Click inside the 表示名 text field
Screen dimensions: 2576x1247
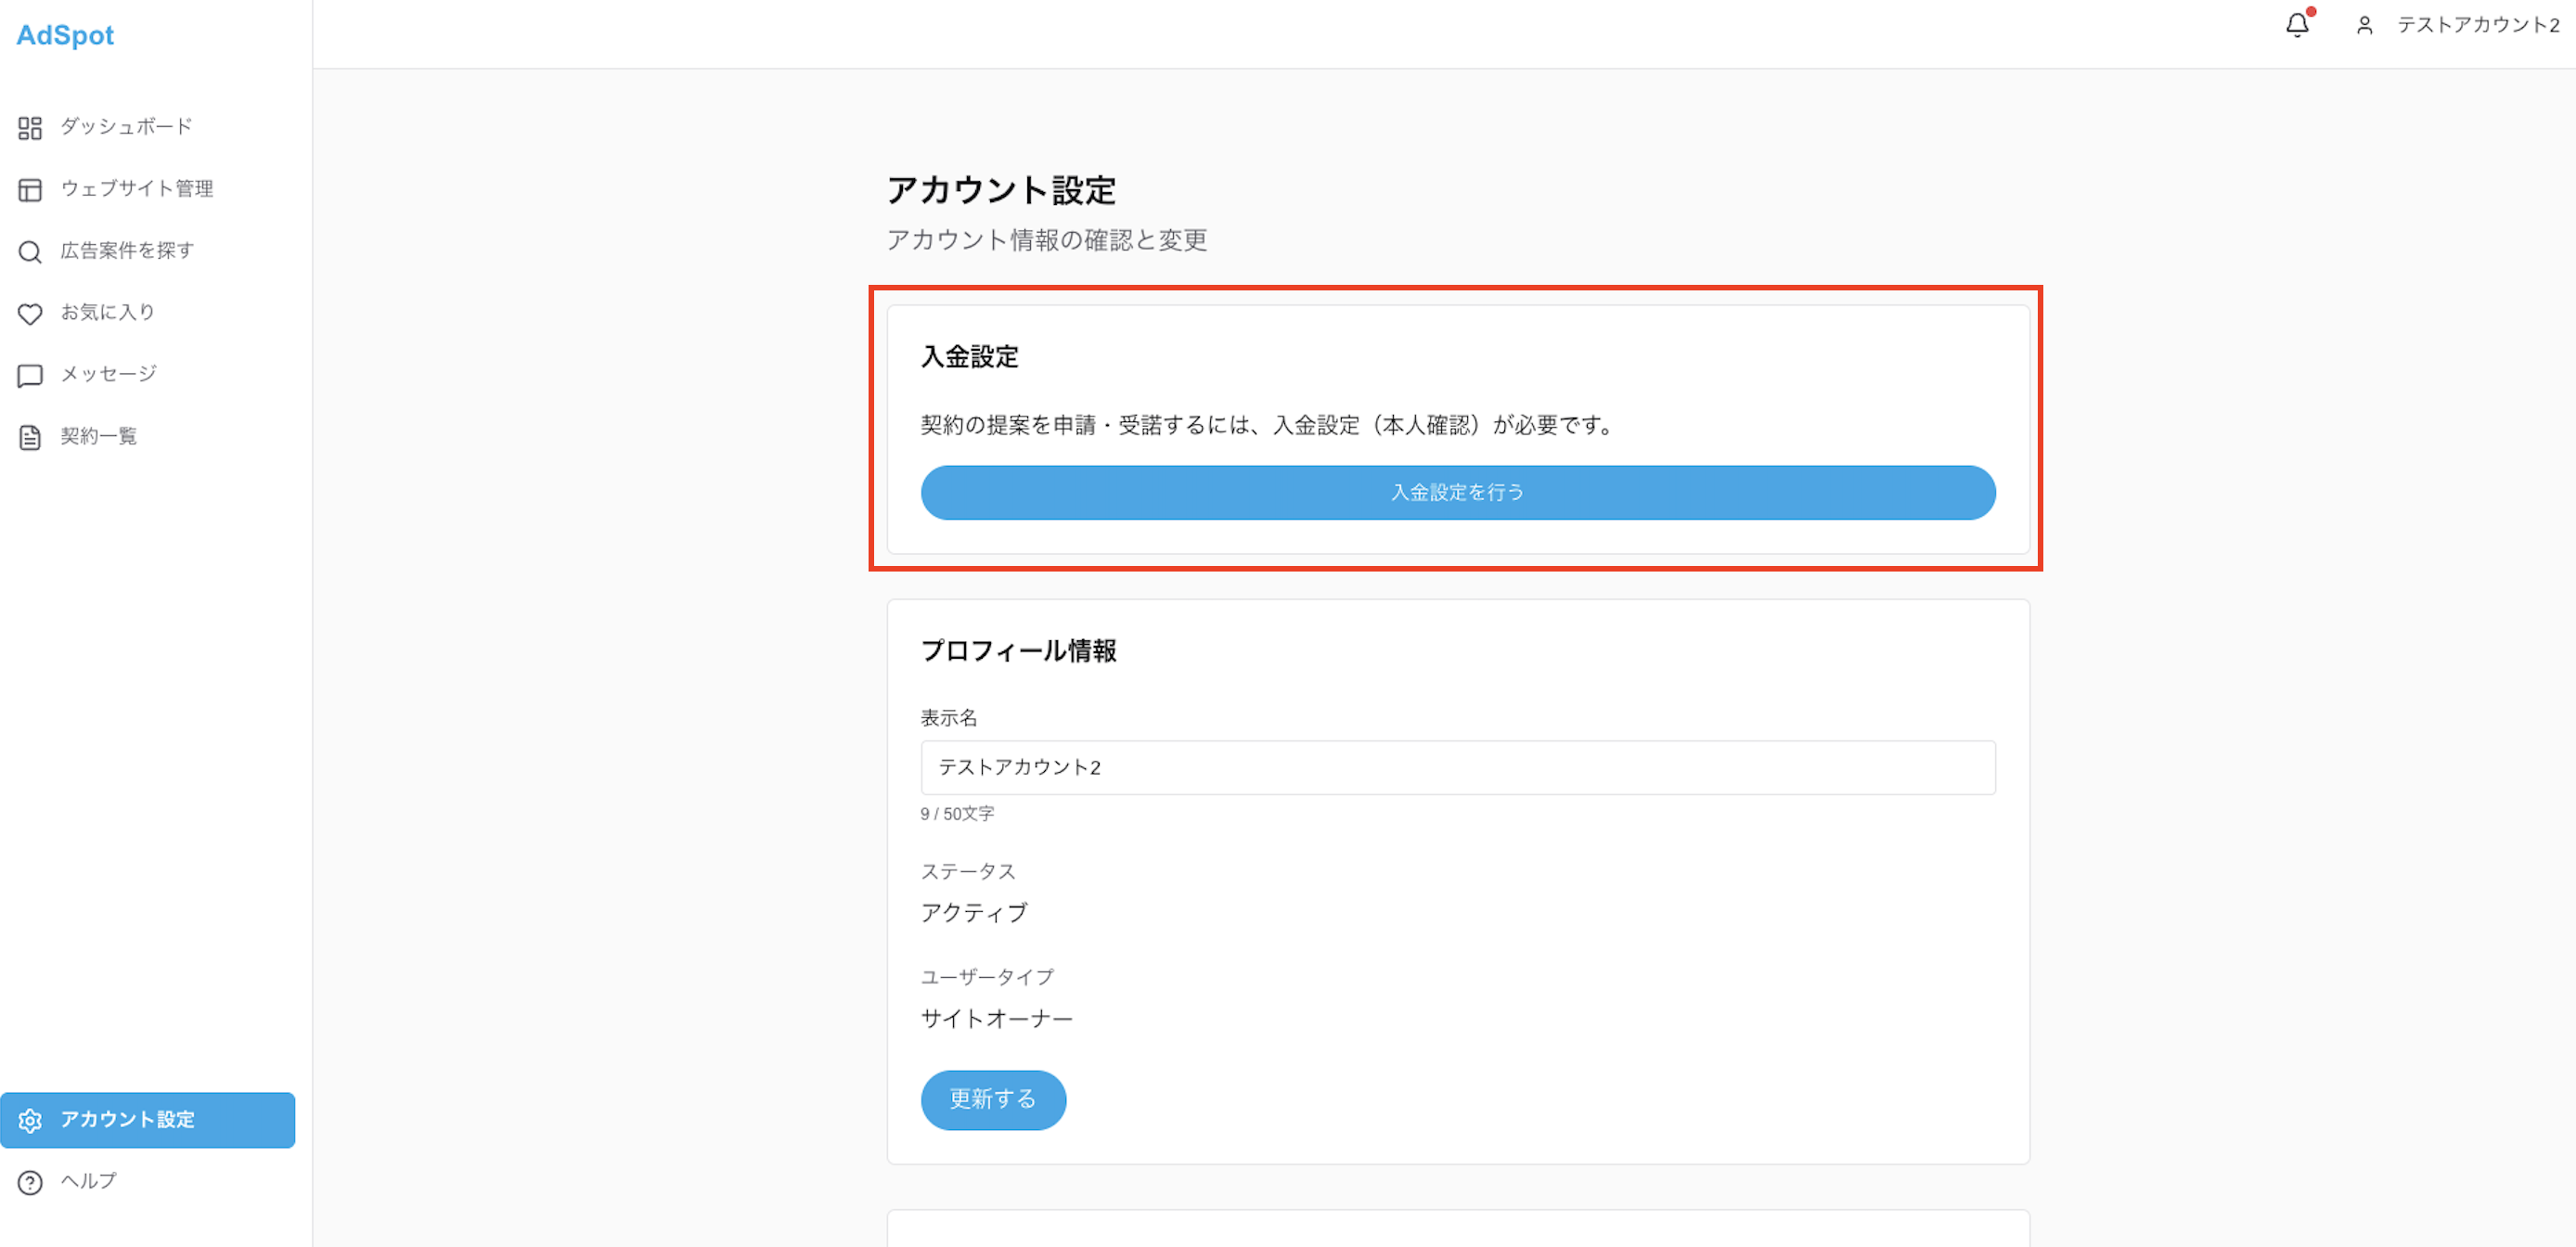(1456, 767)
